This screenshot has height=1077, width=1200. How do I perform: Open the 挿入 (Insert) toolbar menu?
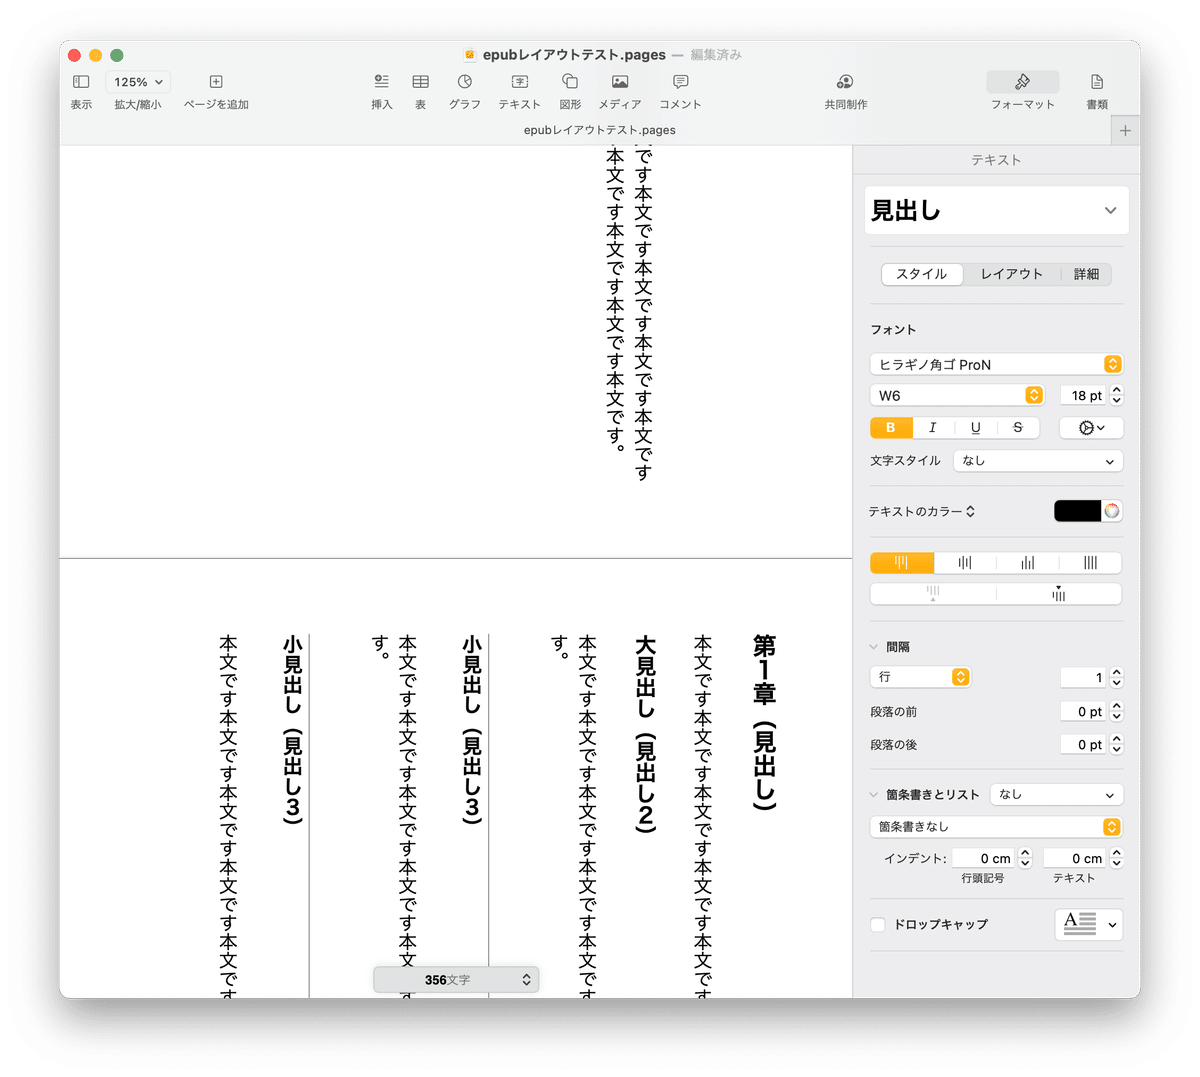(381, 91)
